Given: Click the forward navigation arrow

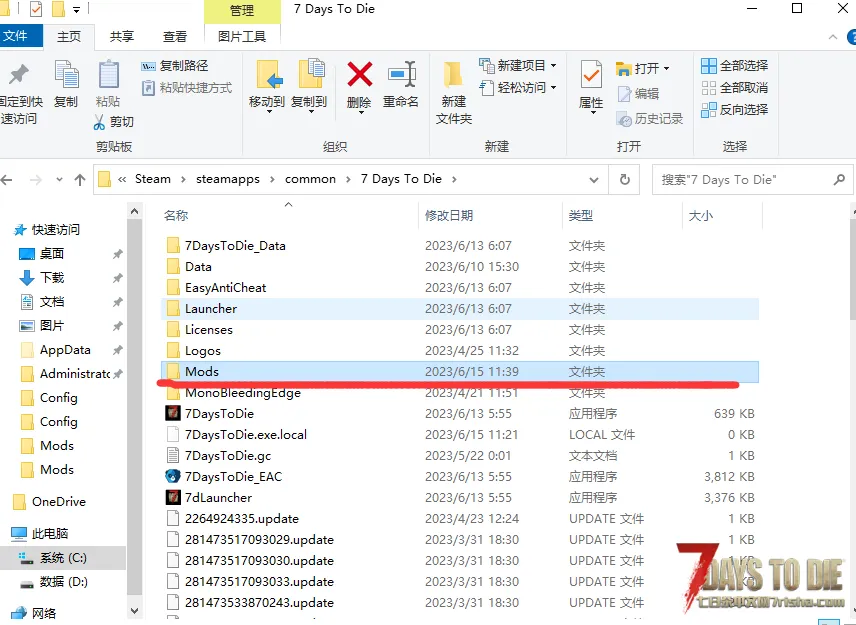Looking at the screenshot, I should [x=35, y=180].
